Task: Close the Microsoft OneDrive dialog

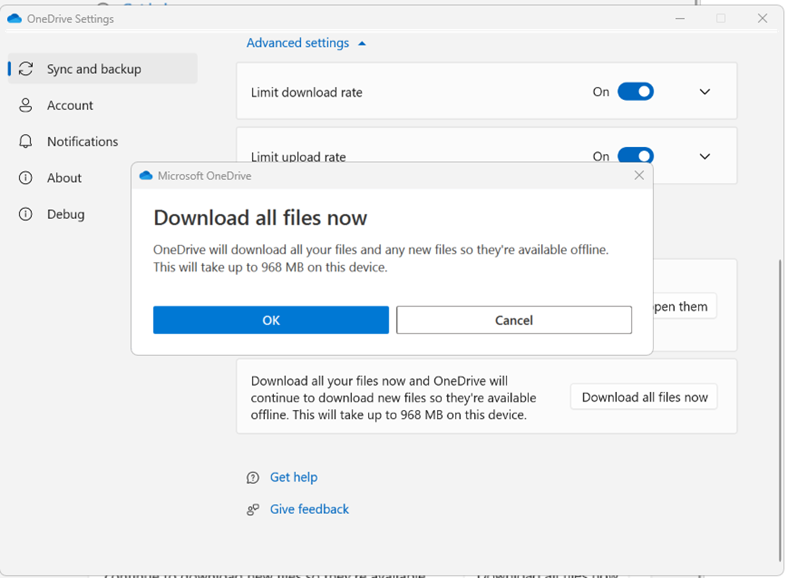Action: 639,175
